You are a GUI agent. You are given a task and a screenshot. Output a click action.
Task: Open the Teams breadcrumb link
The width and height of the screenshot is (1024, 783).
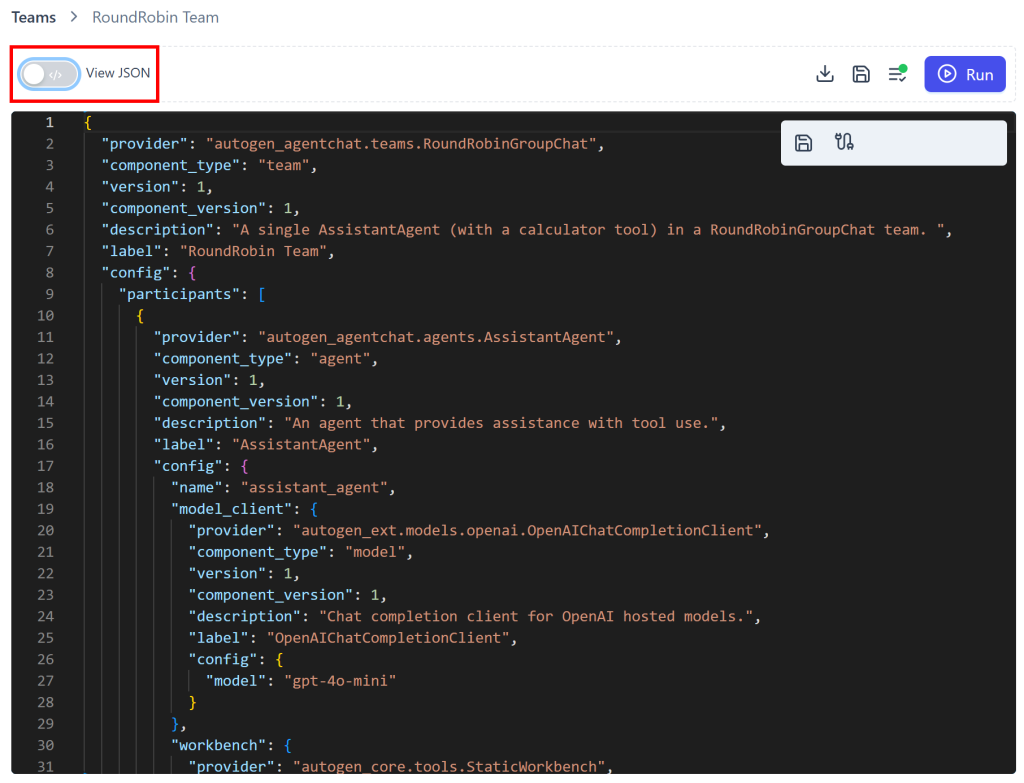[33, 17]
